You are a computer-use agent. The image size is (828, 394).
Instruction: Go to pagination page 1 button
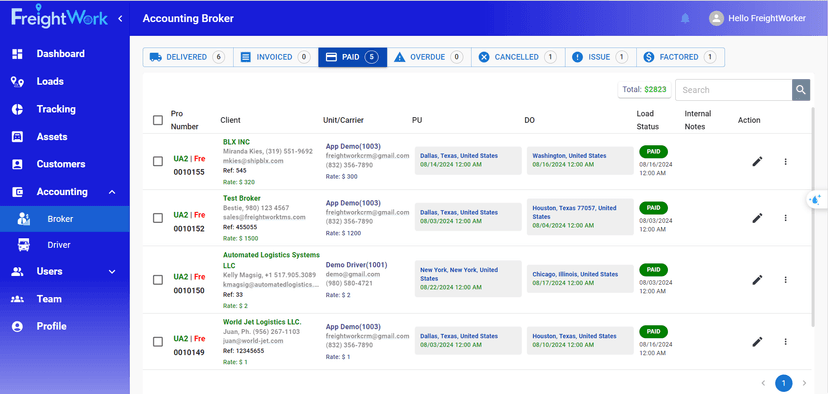[784, 383]
